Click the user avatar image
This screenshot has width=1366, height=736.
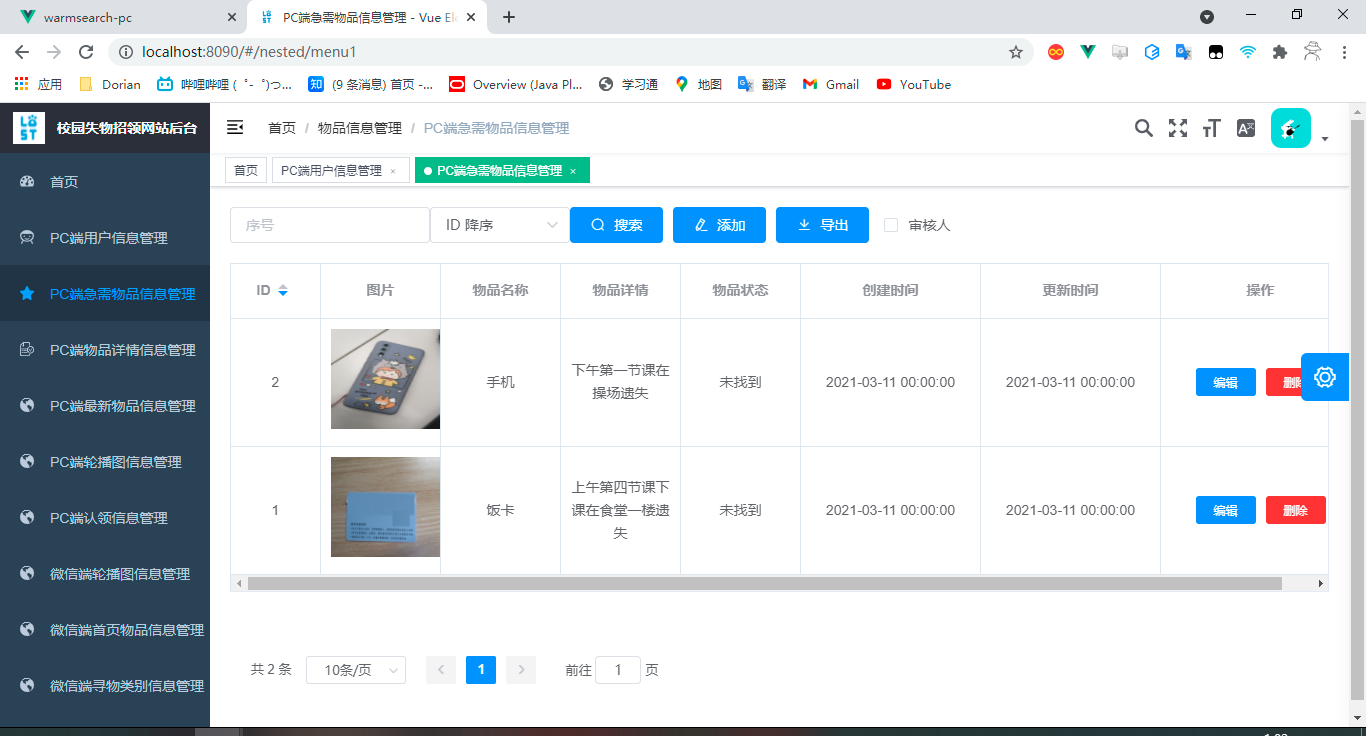point(1291,128)
